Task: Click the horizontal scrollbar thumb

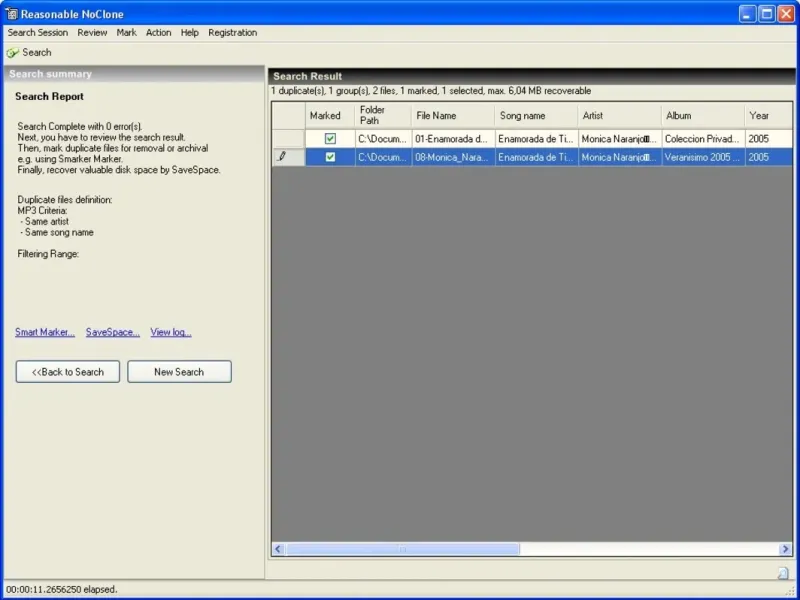Action: tap(403, 549)
